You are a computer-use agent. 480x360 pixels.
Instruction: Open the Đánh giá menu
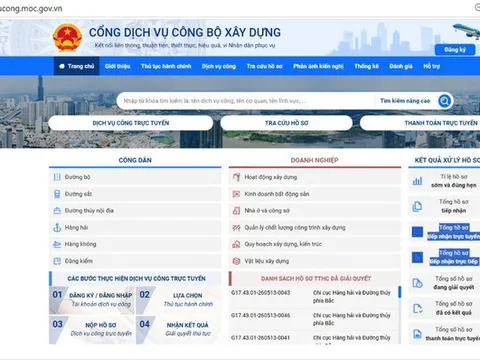(x=401, y=66)
